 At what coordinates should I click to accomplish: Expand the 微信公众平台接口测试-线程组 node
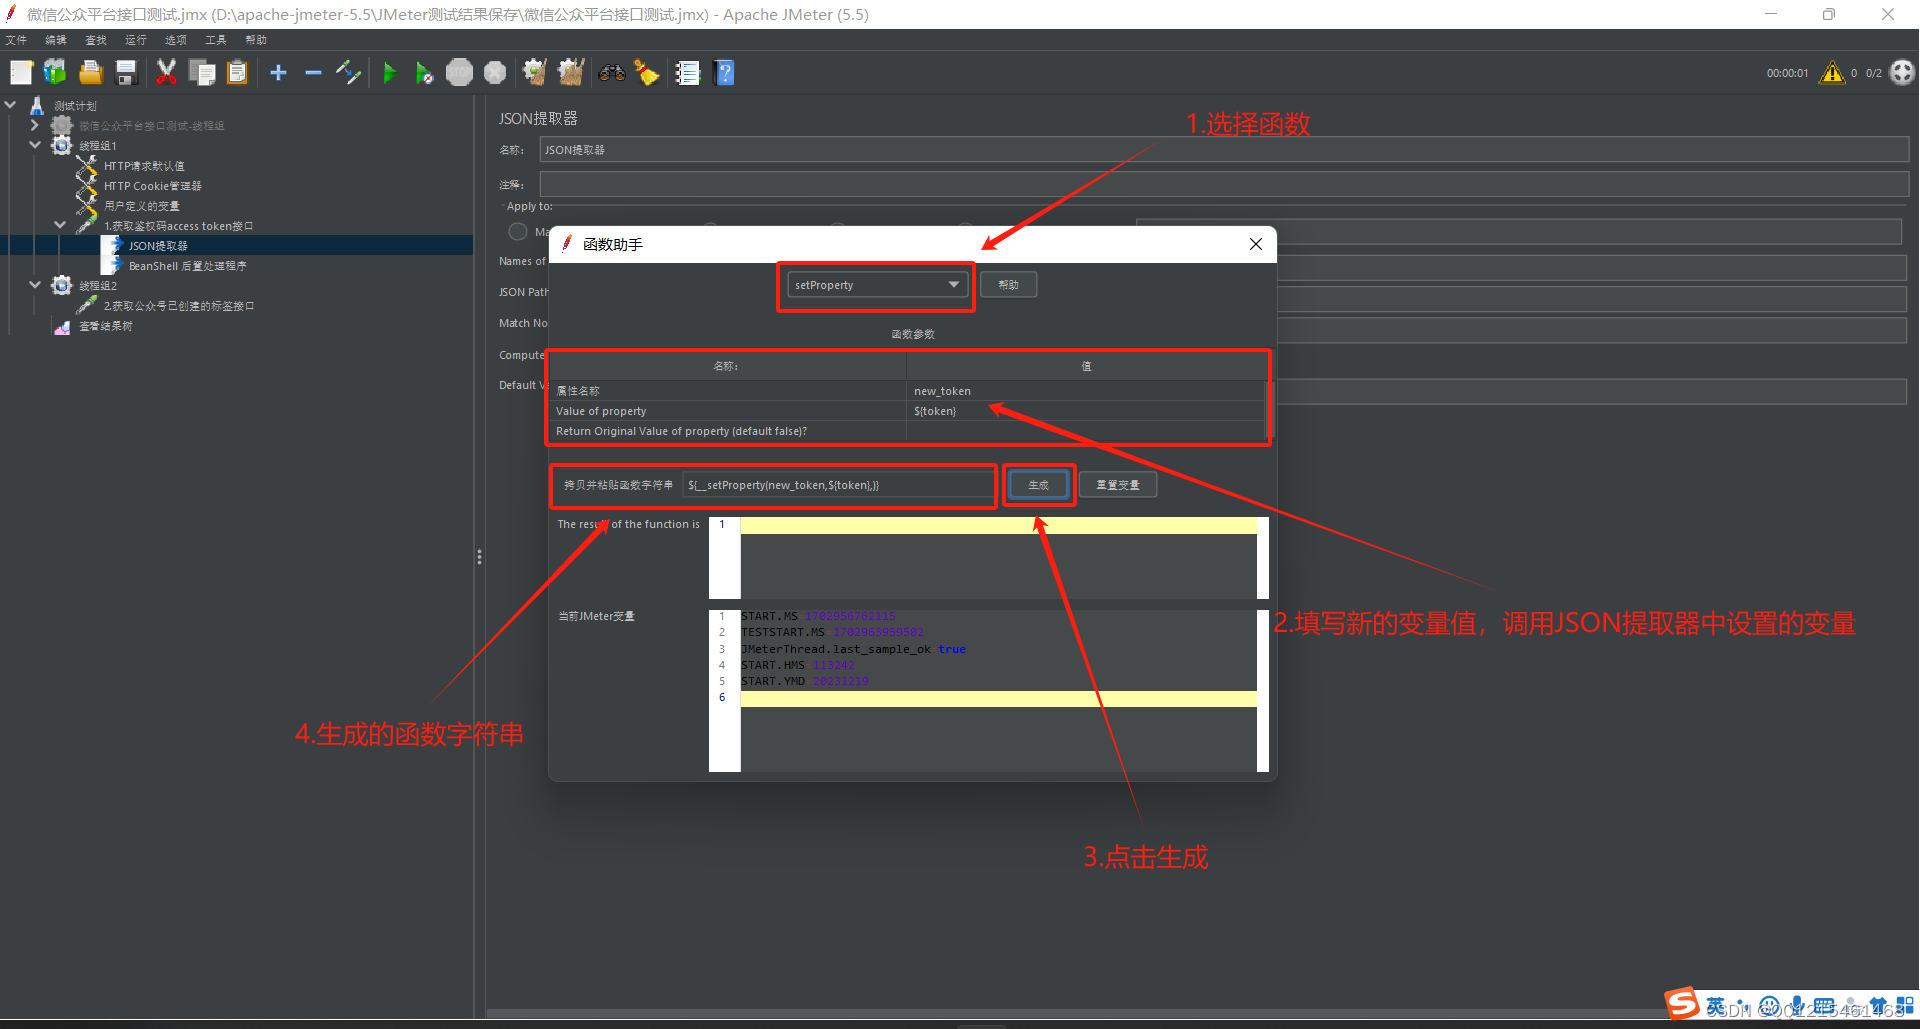tap(35, 125)
